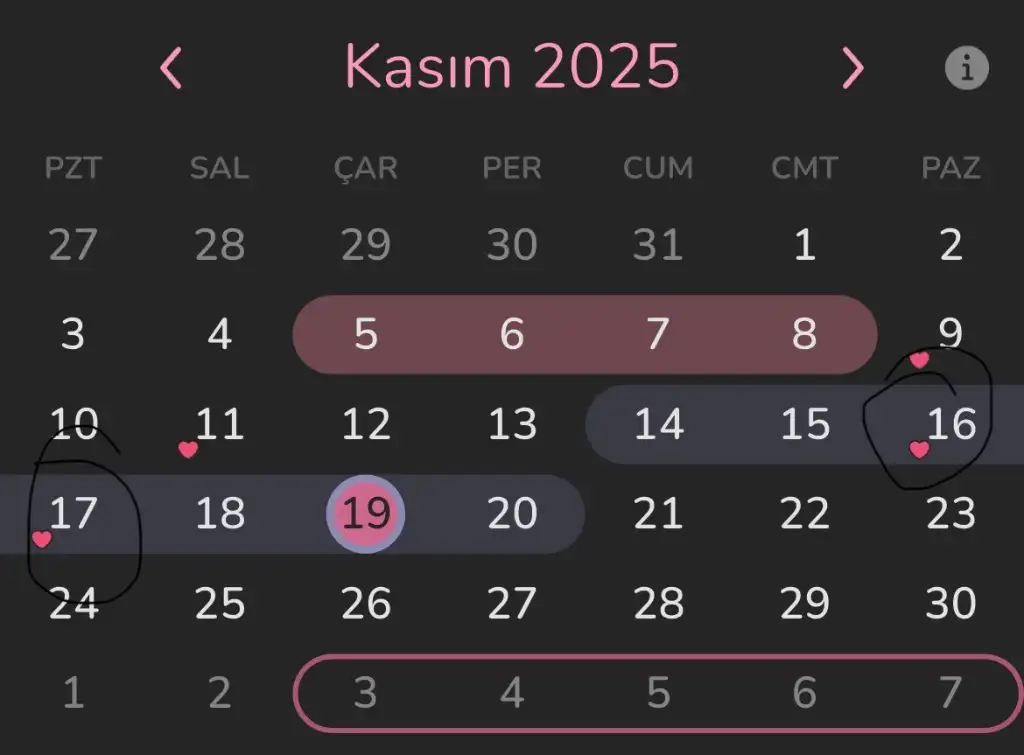
Task: Select the ÇAR weekday column header
Action: 366,168
